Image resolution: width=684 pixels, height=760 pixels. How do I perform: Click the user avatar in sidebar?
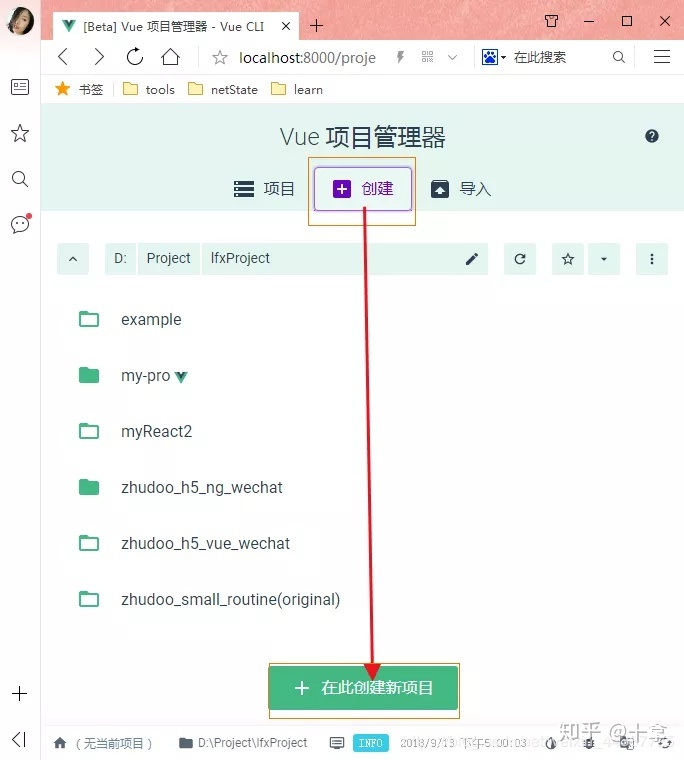[20, 20]
